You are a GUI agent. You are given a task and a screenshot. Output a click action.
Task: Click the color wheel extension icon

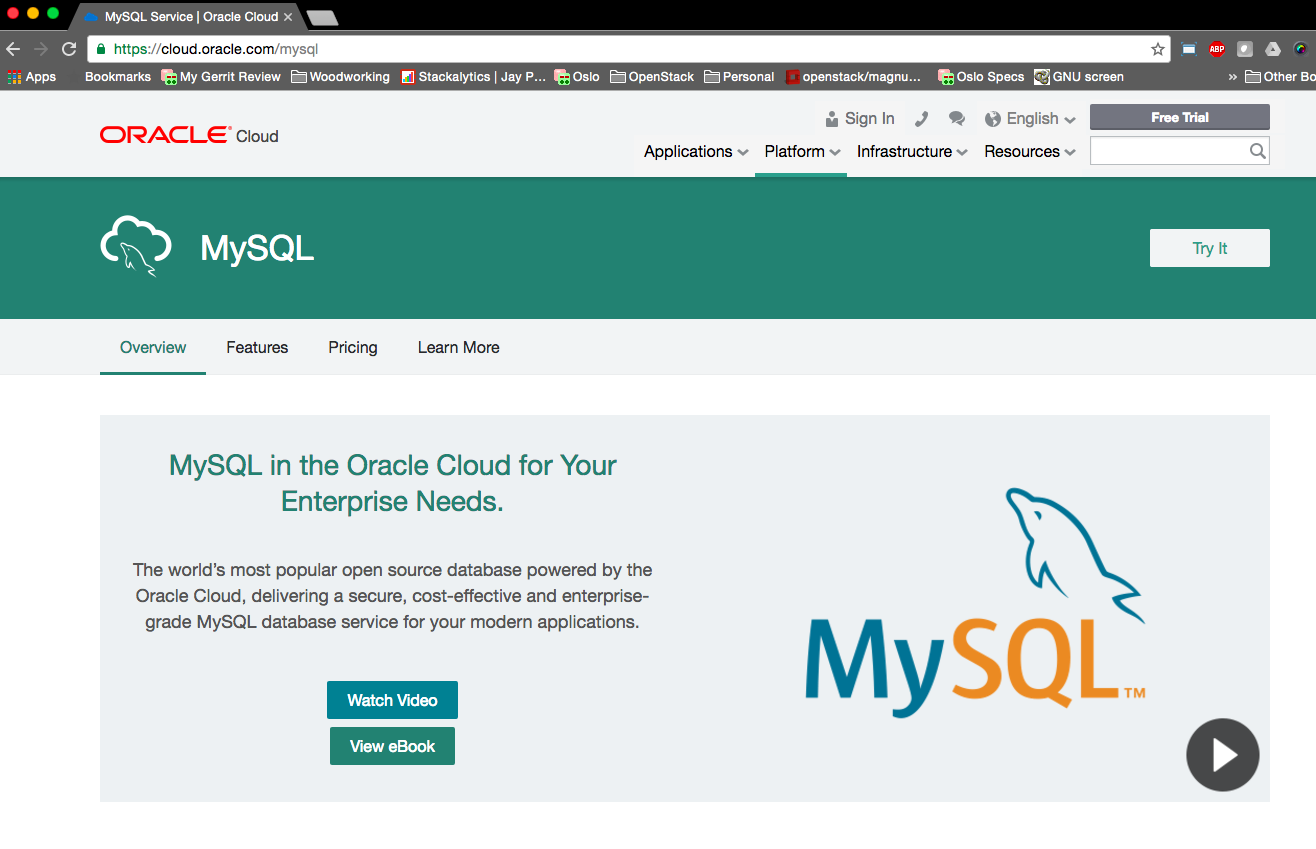point(1301,49)
